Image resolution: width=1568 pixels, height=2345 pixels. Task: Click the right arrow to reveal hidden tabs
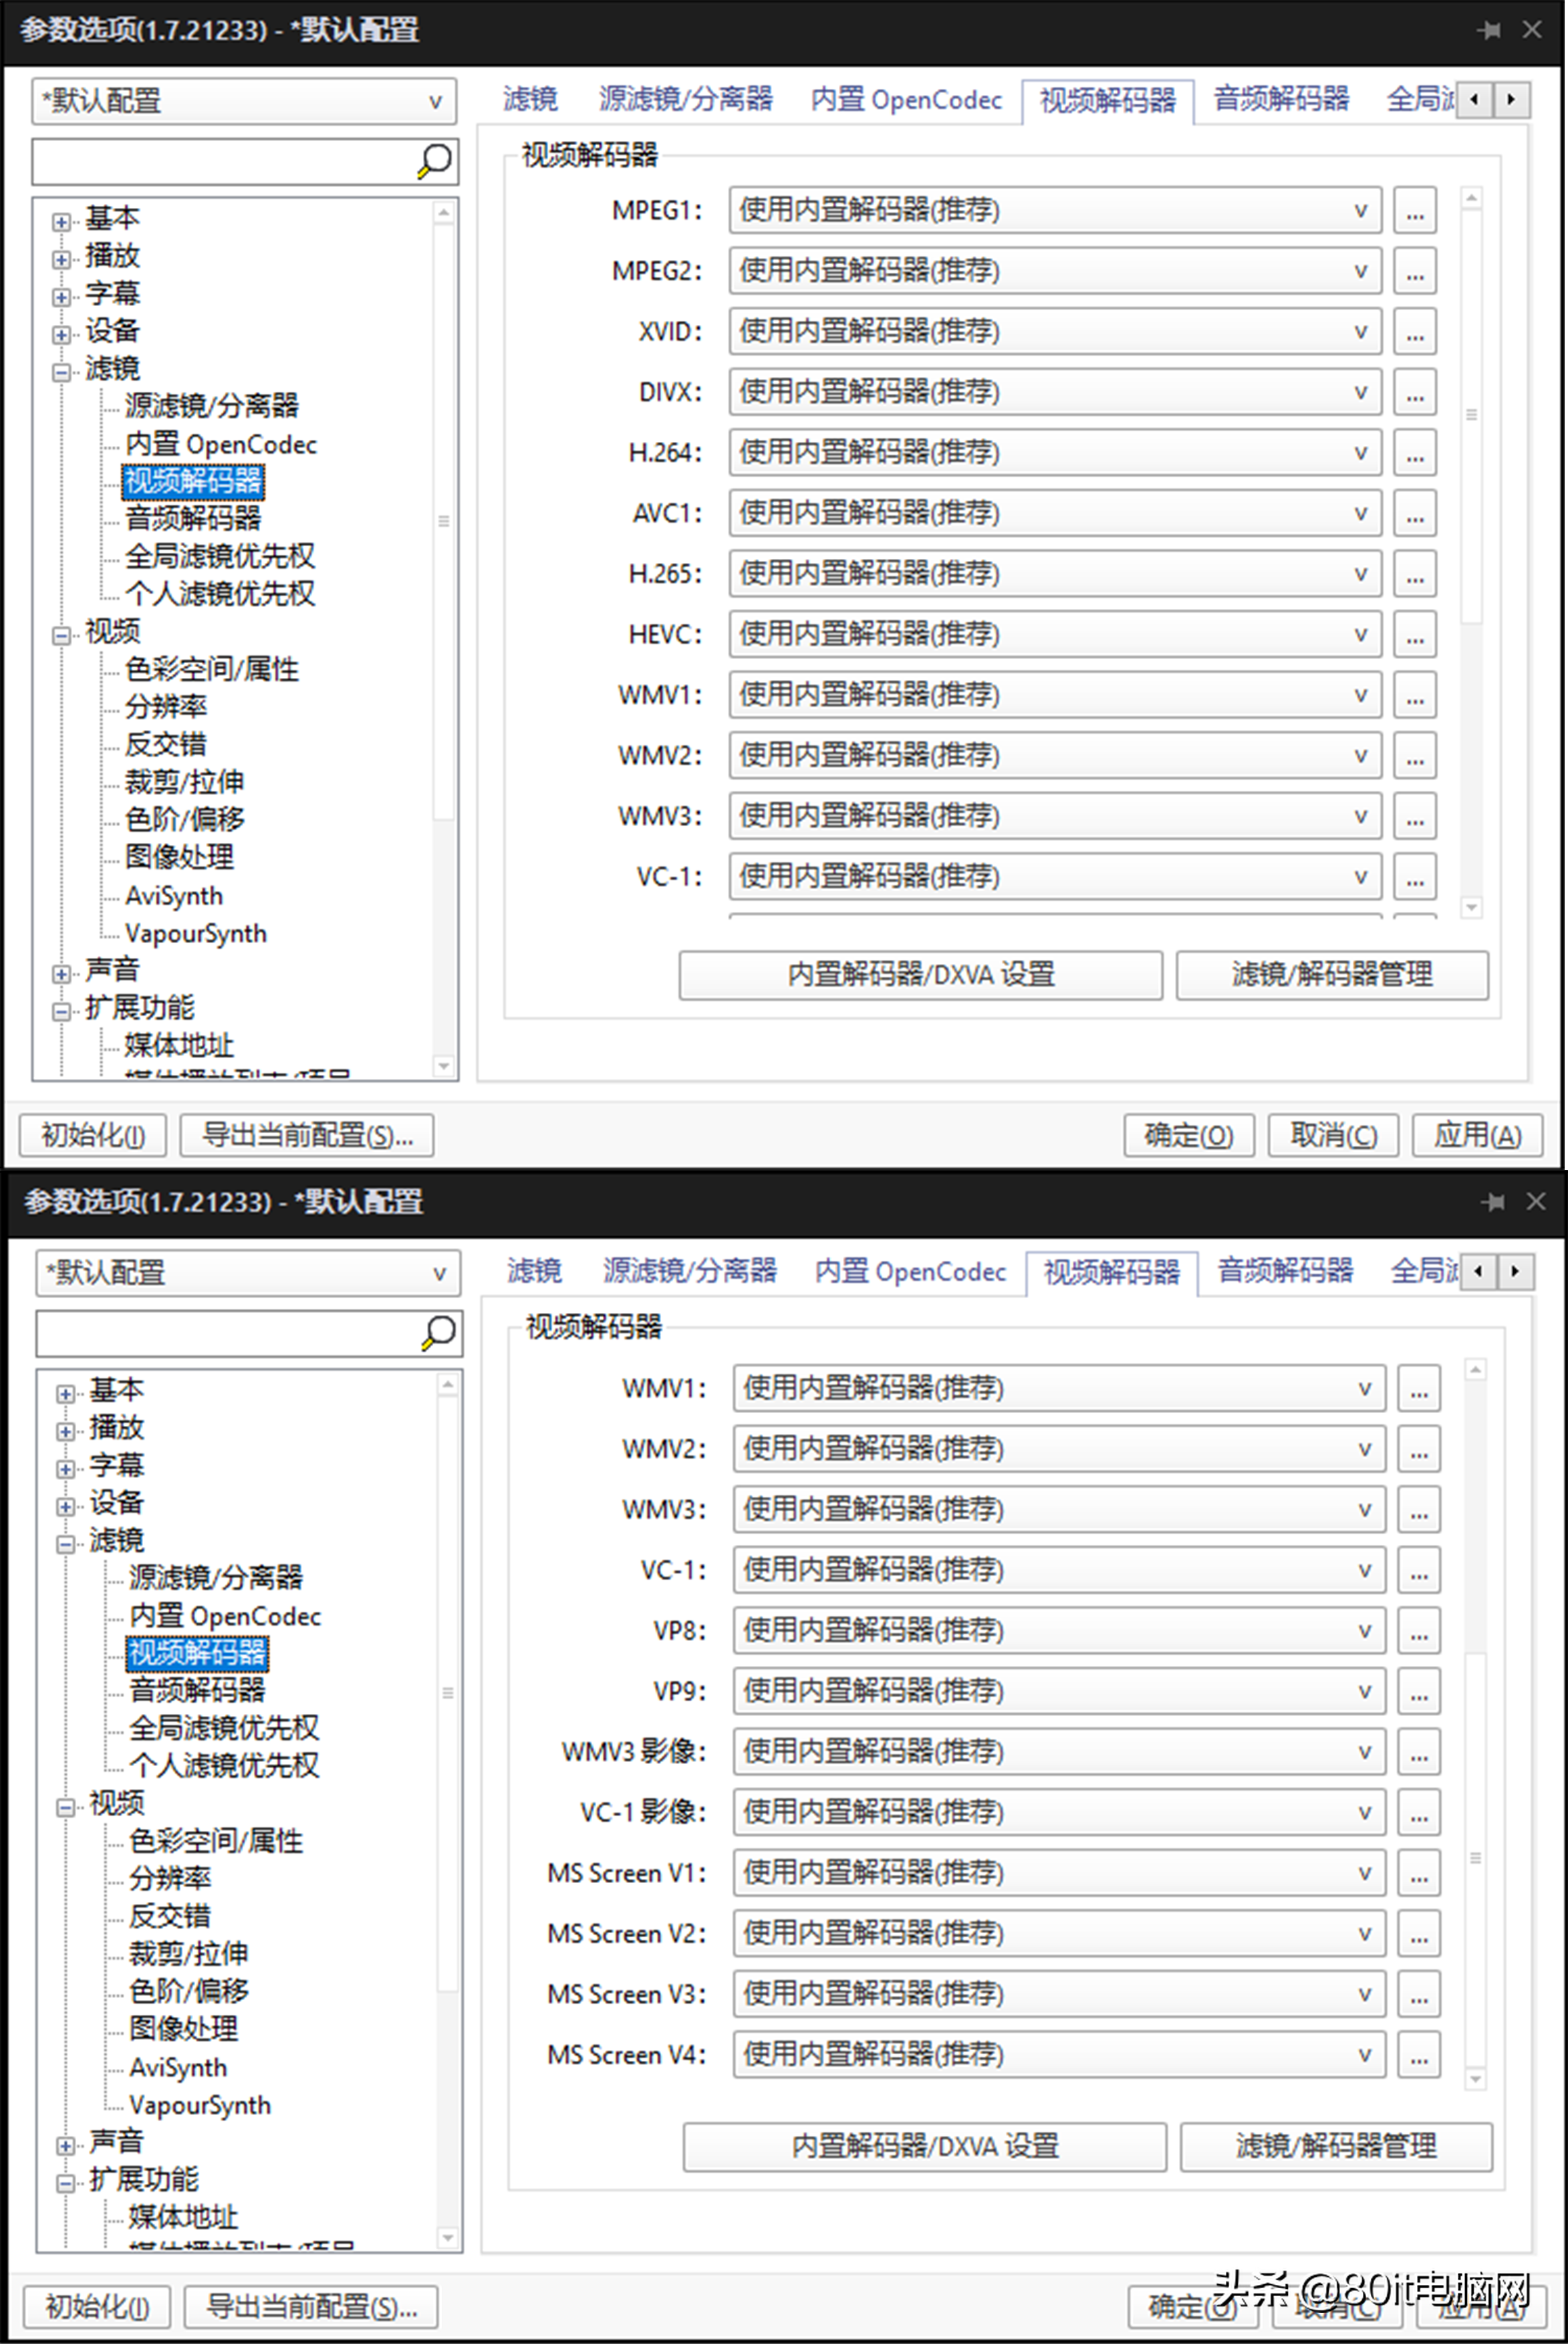[x=1512, y=100]
